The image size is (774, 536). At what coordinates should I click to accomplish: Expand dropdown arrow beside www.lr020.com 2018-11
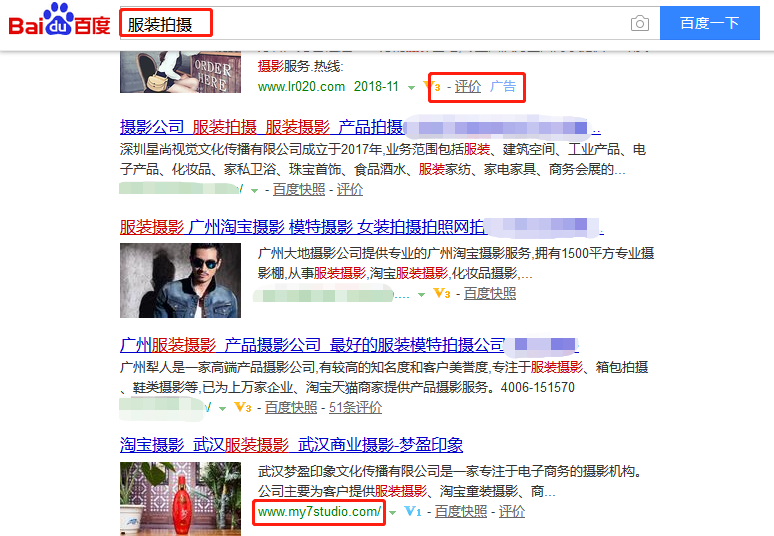point(411,88)
